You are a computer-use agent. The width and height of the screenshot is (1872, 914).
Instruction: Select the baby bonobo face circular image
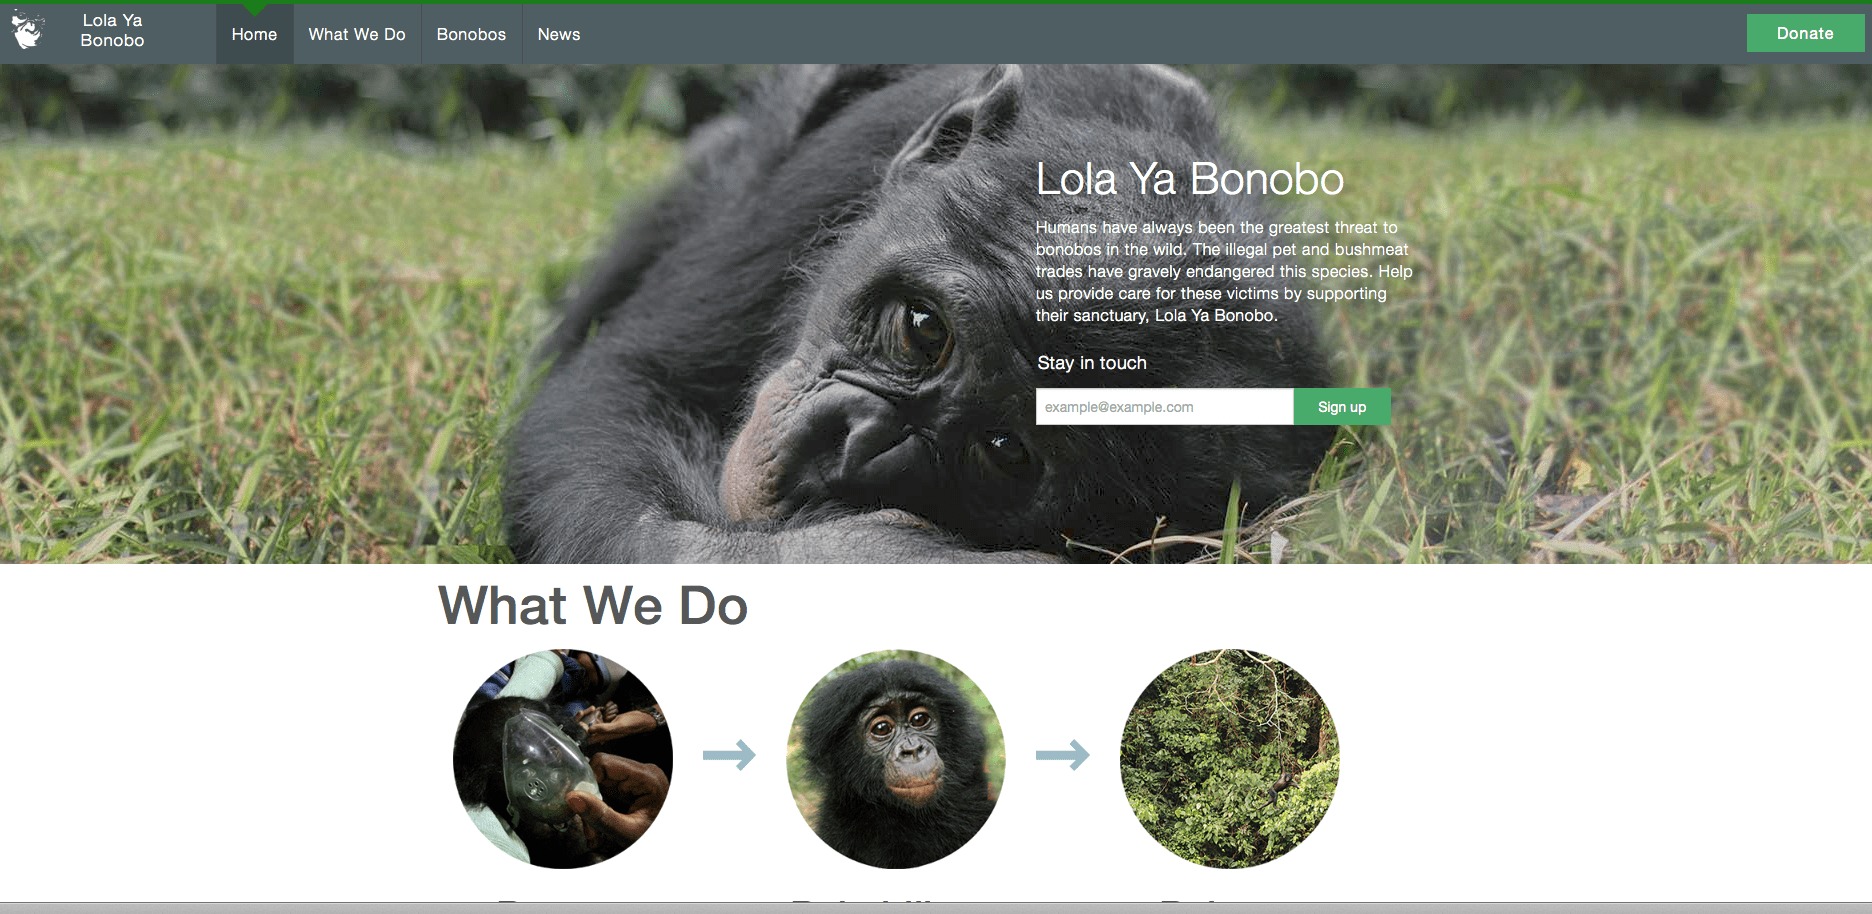coord(896,758)
